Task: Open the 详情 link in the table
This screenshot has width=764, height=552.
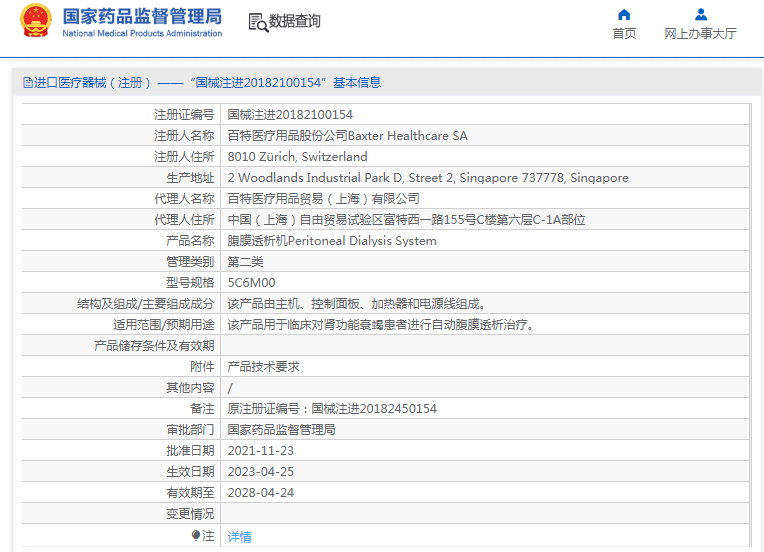Action: (x=240, y=537)
